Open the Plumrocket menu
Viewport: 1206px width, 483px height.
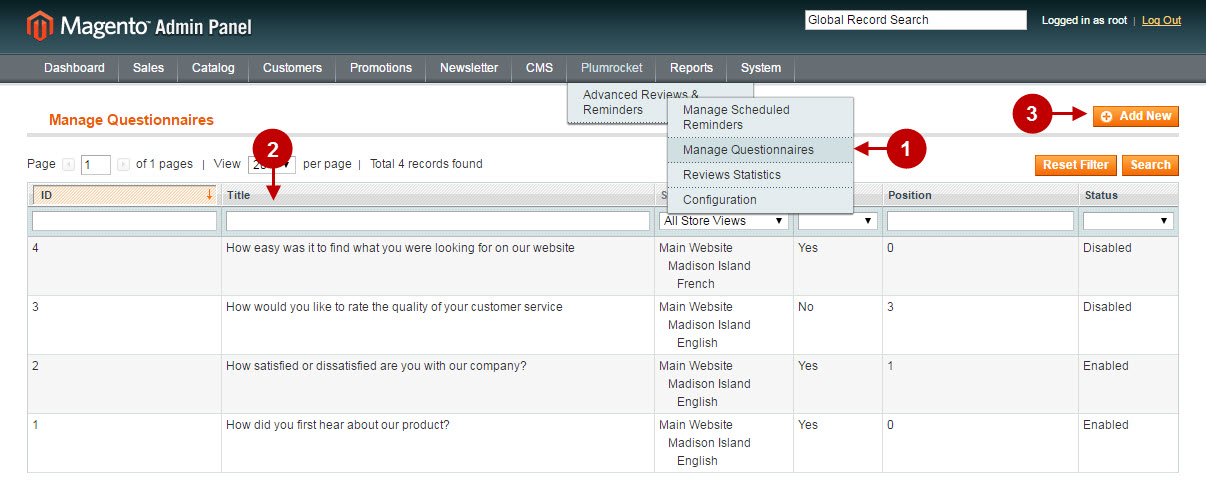pyautogui.click(x=611, y=68)
